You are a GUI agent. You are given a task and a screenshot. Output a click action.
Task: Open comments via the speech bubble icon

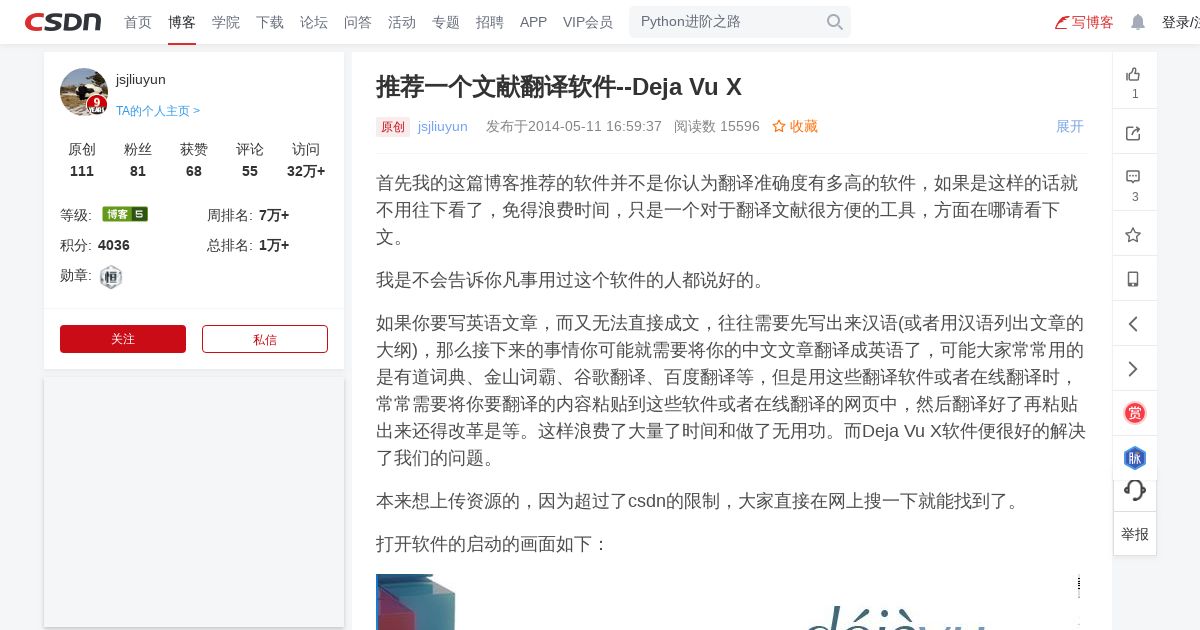click(x=1133, y=176)
